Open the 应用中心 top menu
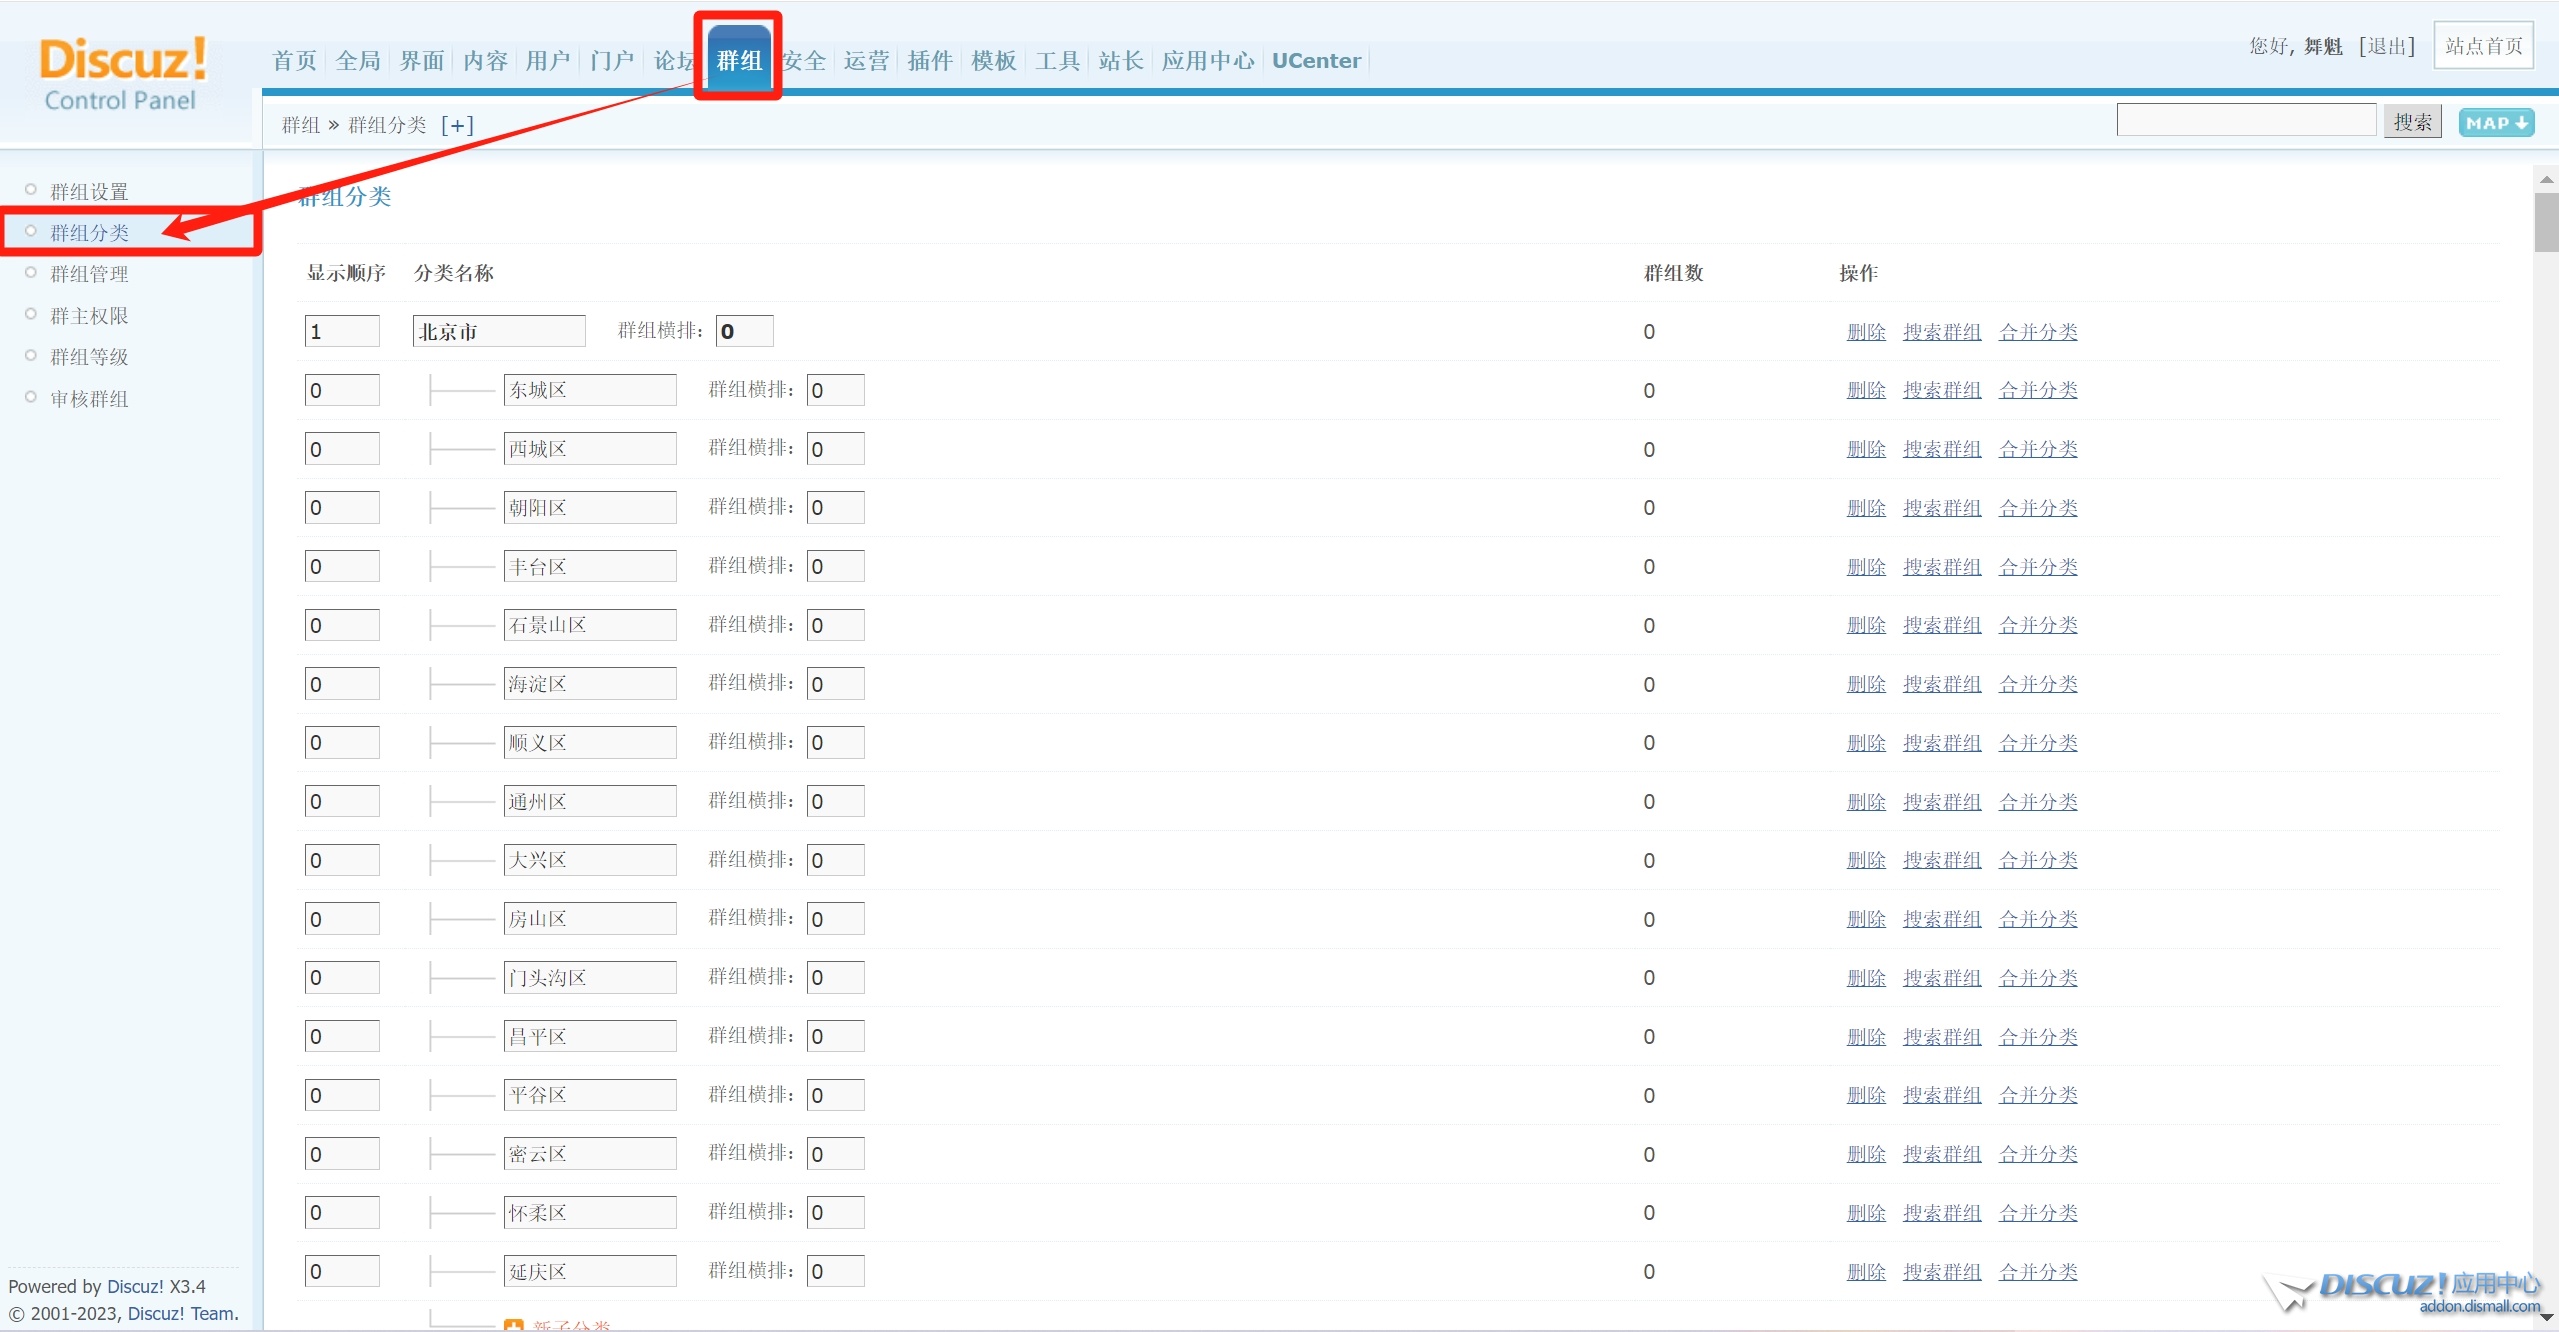 point(1207,61)
